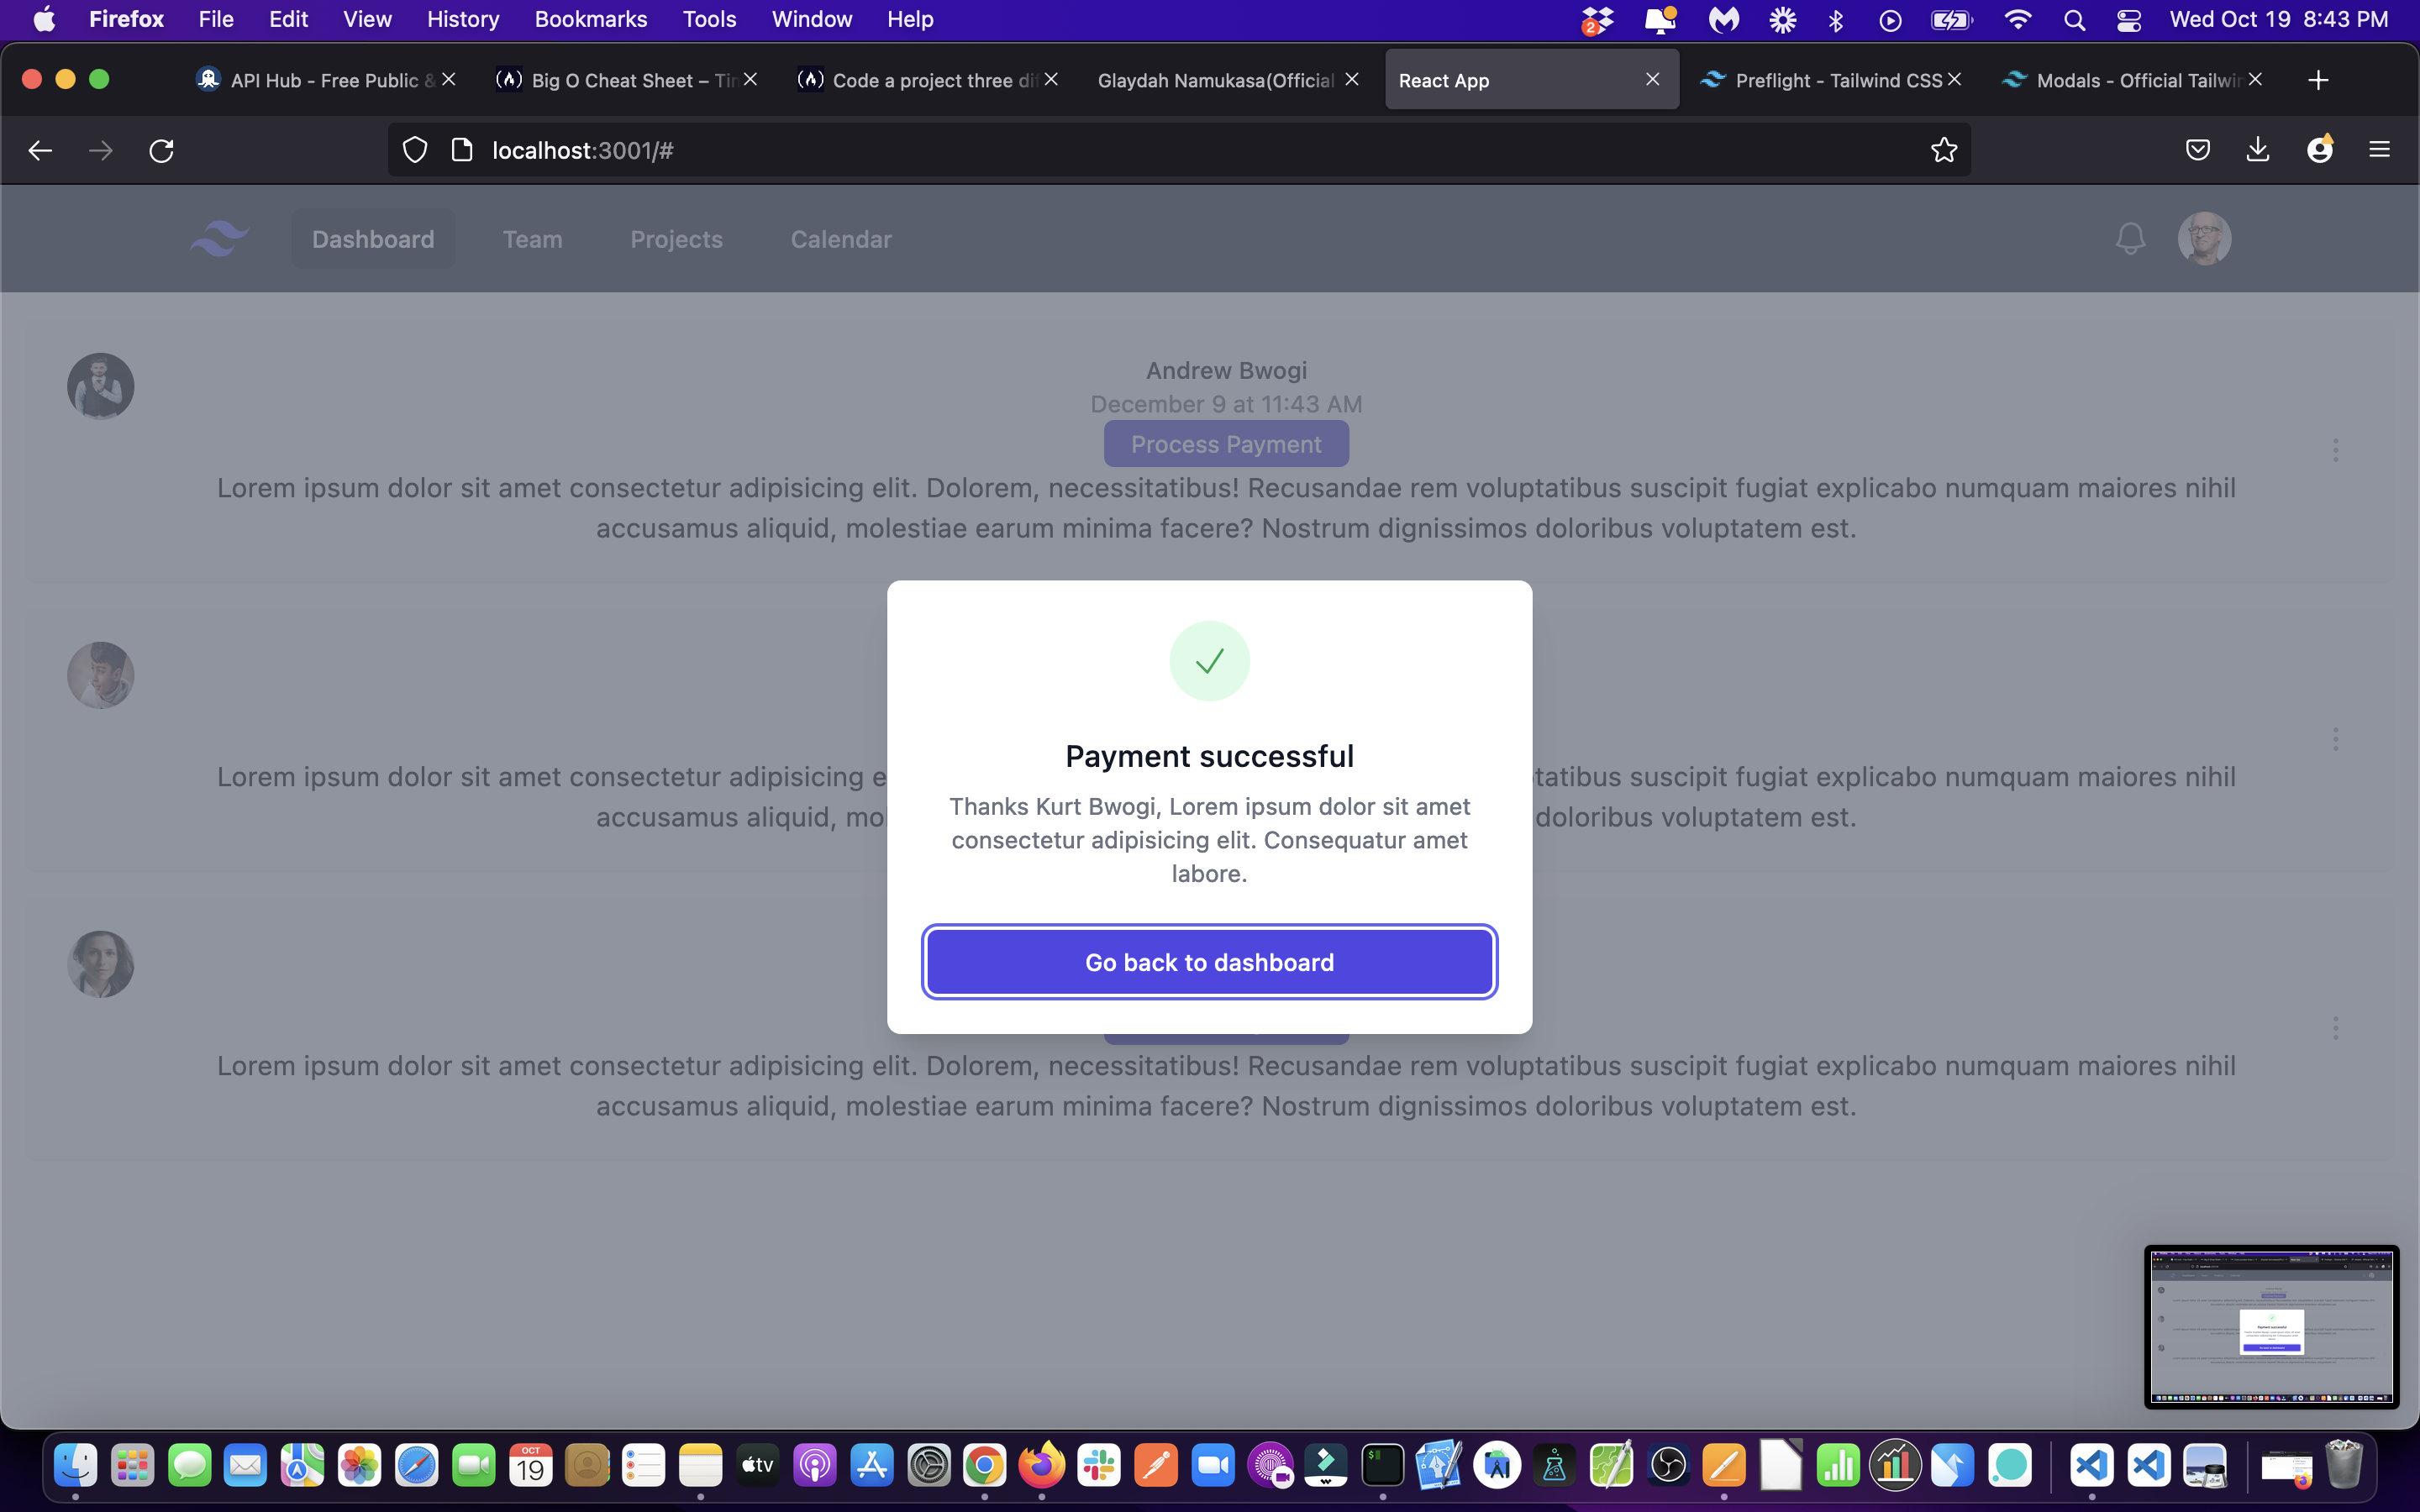The image size is (2420, 1512).
Task: Open Dropbox in the menu bar
Action: point(1597,19)
